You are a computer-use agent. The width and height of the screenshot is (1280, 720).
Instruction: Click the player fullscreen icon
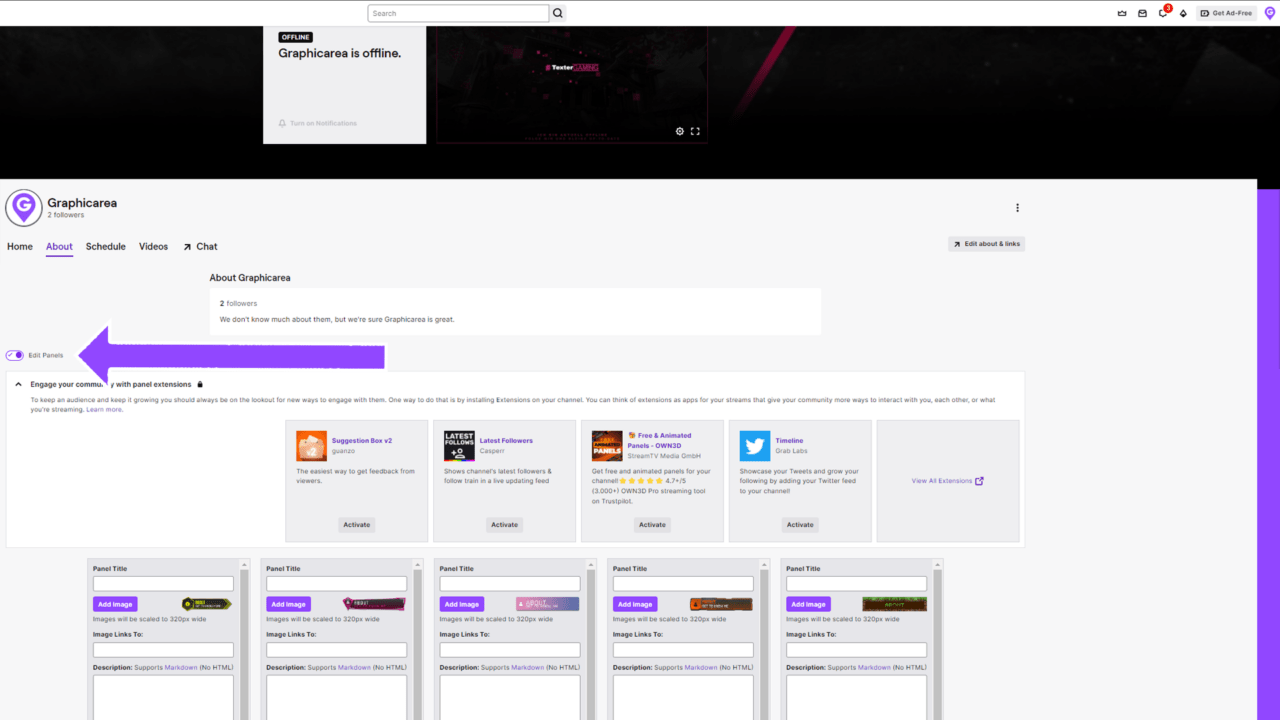(x=695, y=131)
